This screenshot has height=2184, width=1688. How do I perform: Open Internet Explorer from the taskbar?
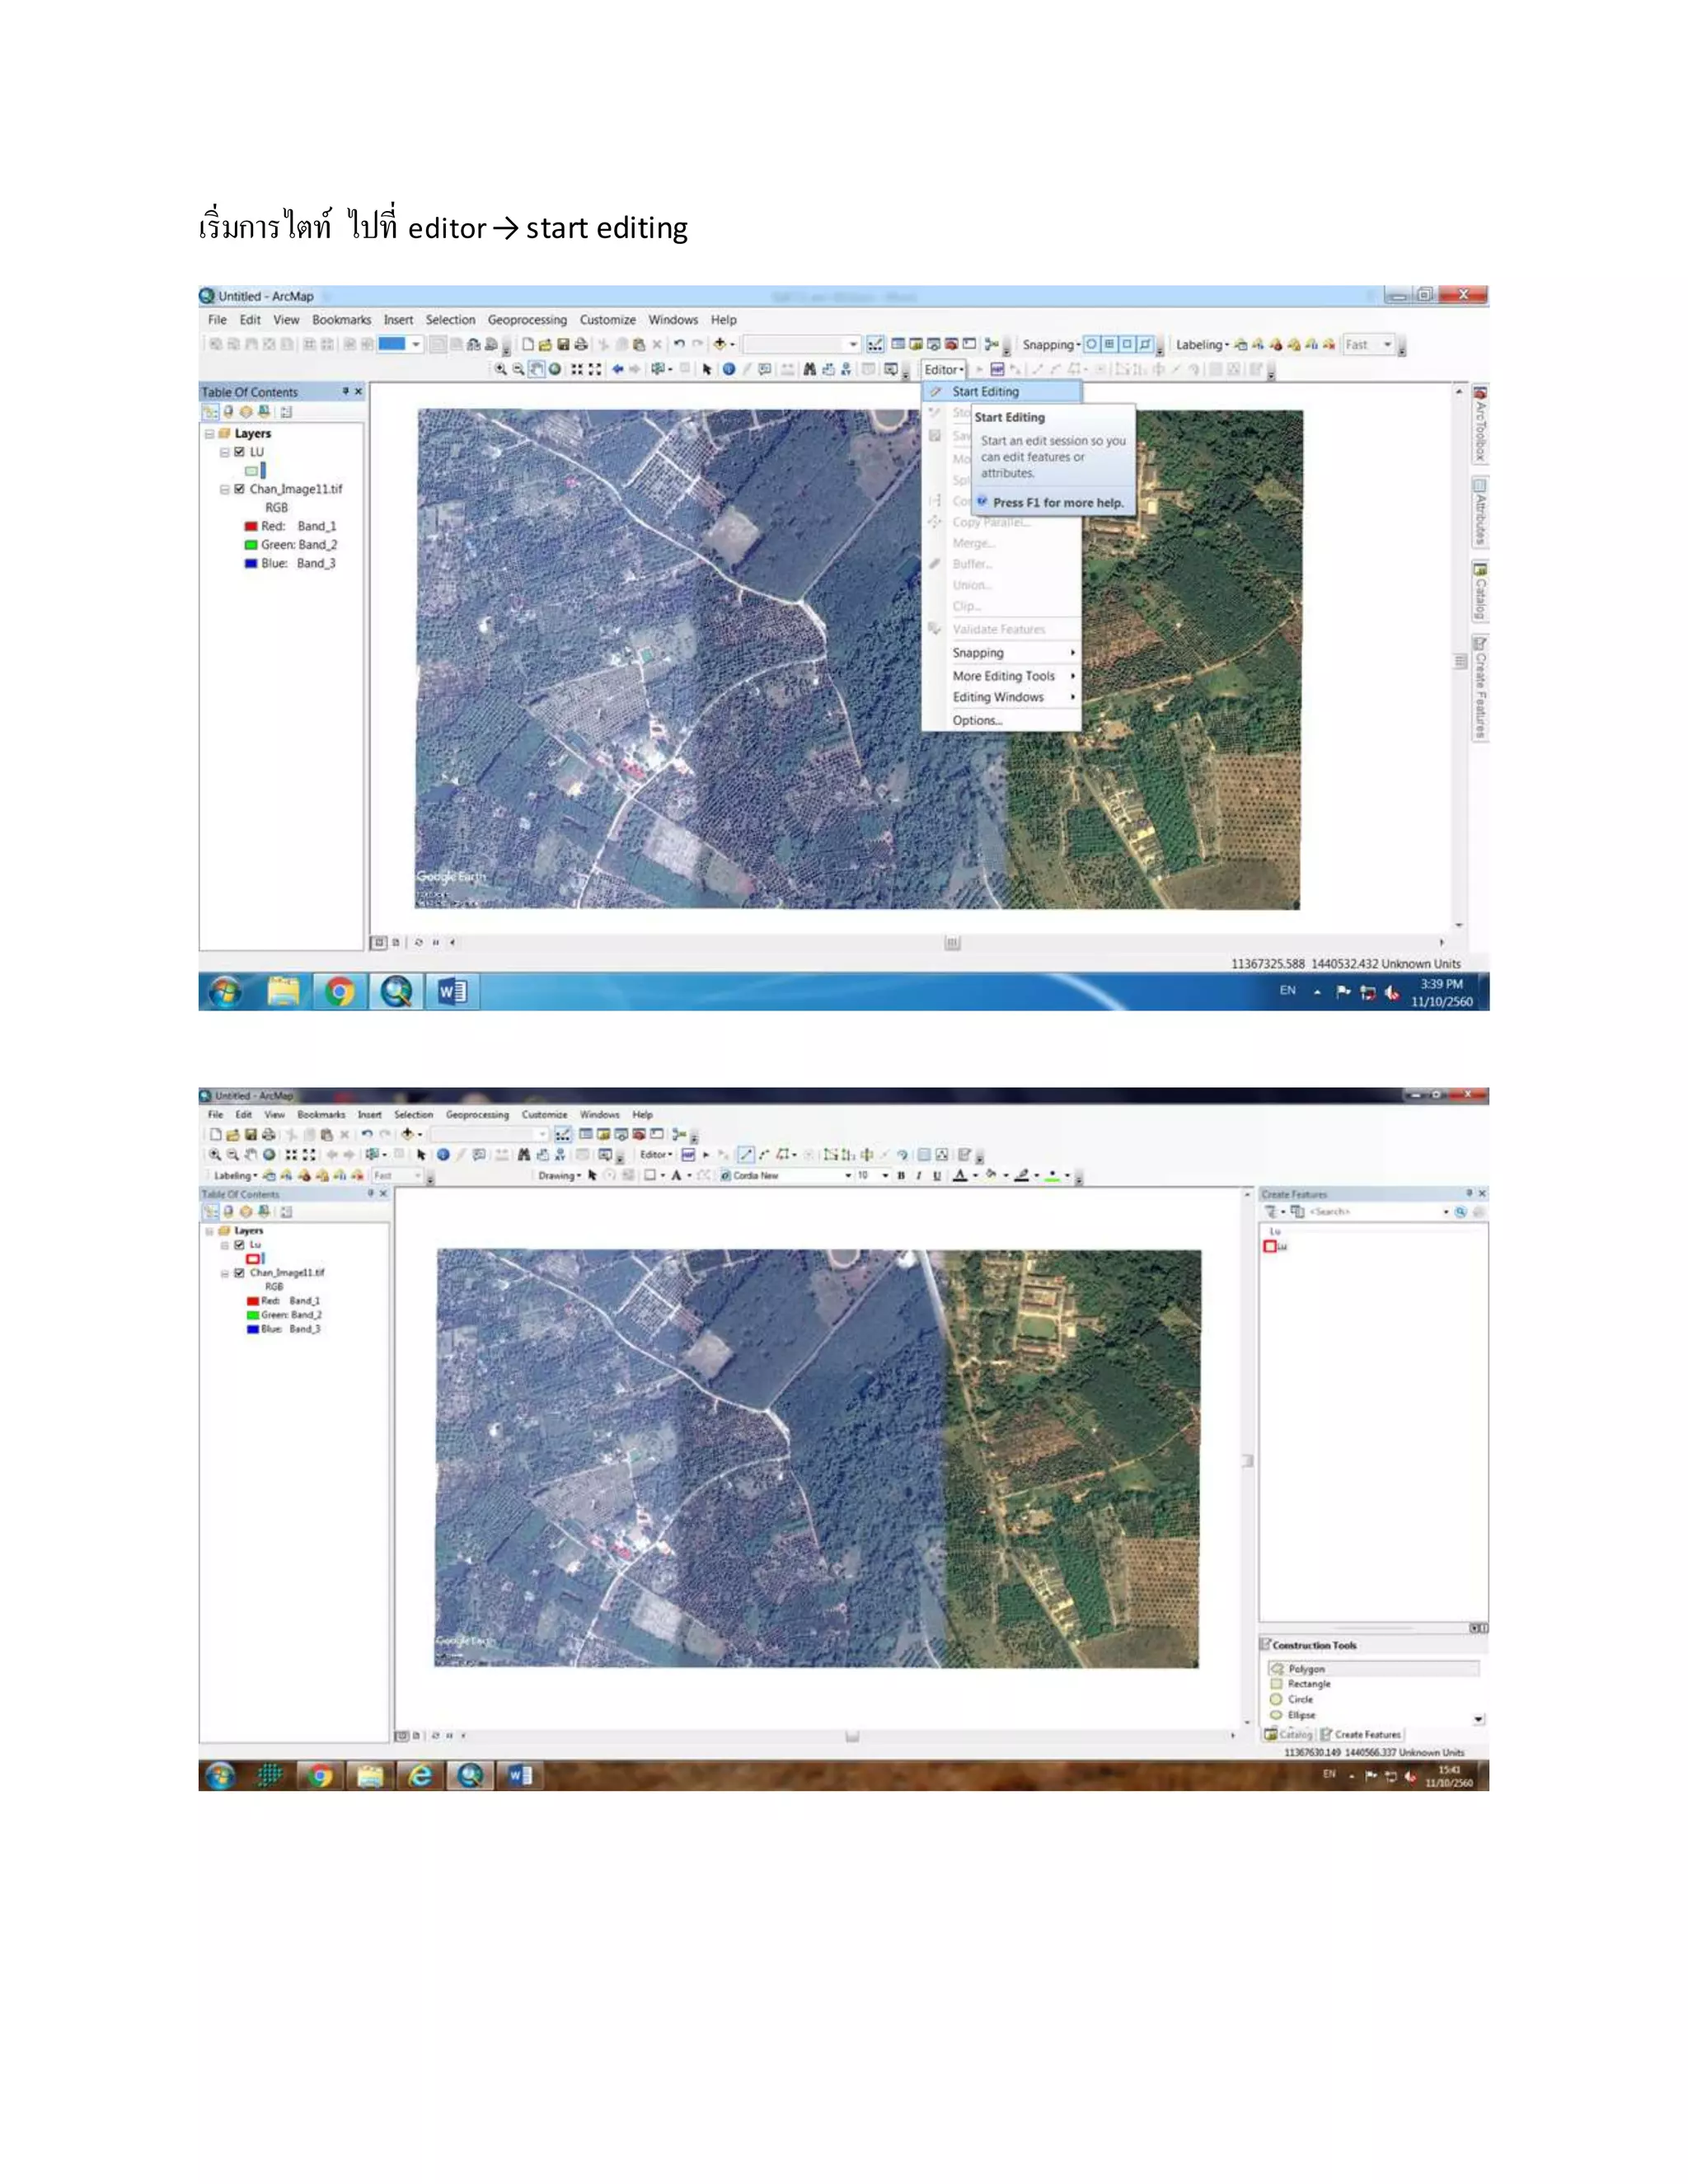(420, 1775)
